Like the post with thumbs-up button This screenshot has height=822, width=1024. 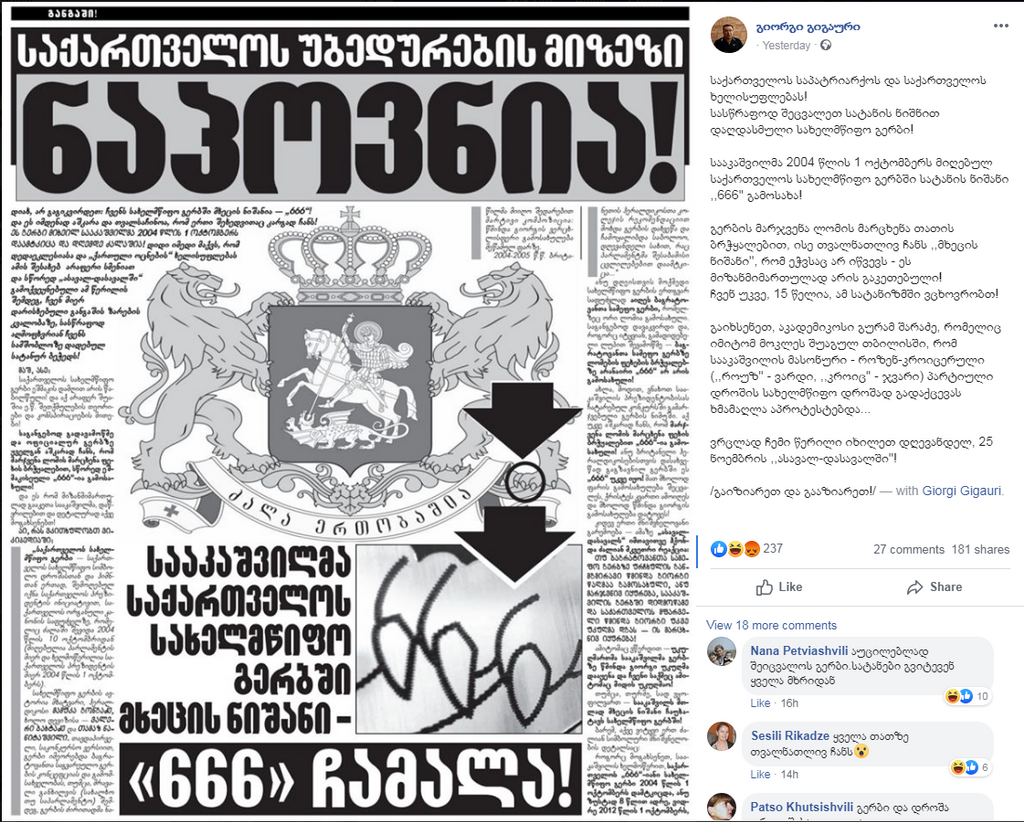(778, 587)
